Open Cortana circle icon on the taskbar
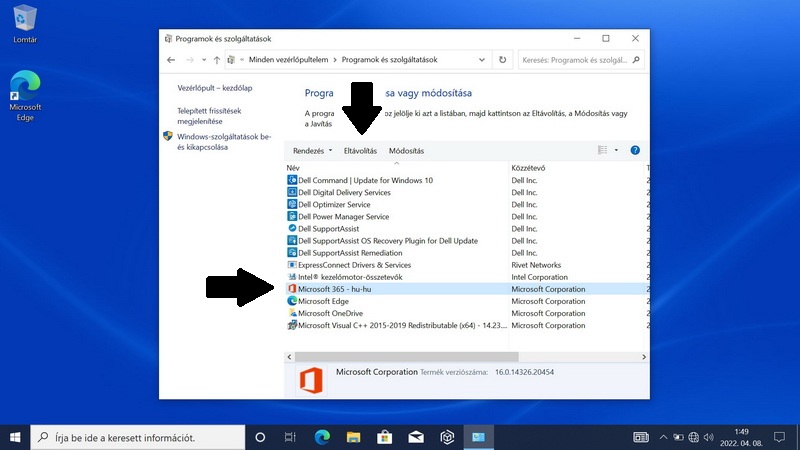800x450 pixels. [x=260, y=437]
